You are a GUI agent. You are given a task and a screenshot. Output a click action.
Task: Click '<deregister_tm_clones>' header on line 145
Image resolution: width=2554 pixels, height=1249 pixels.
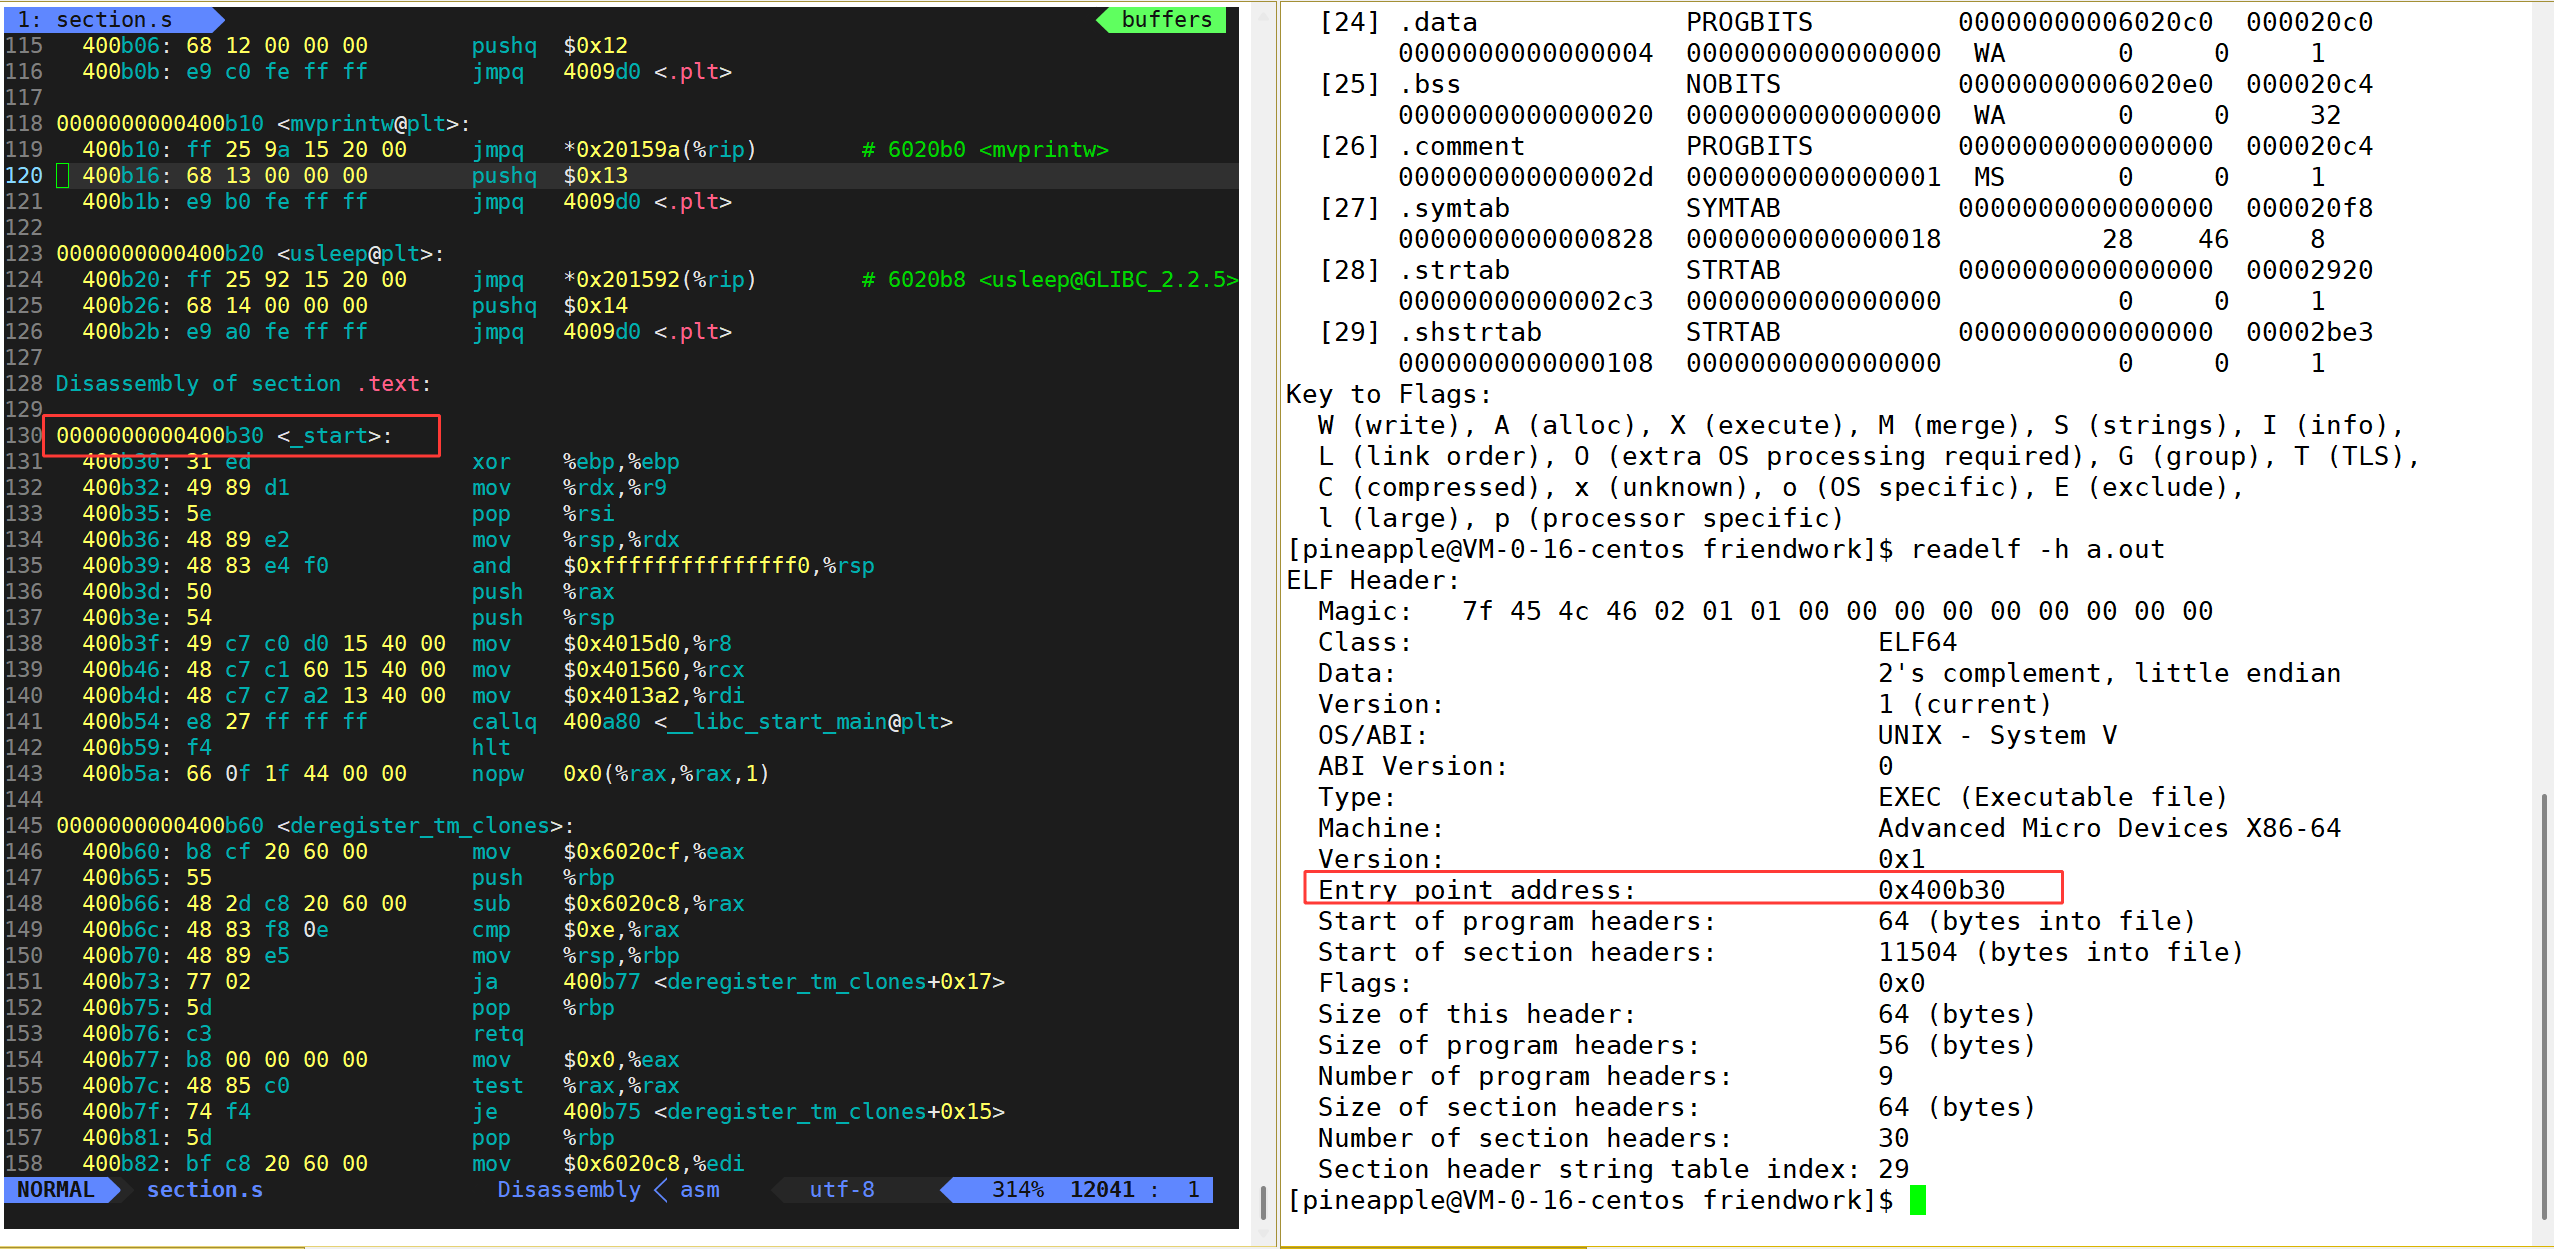coord(420,825)
